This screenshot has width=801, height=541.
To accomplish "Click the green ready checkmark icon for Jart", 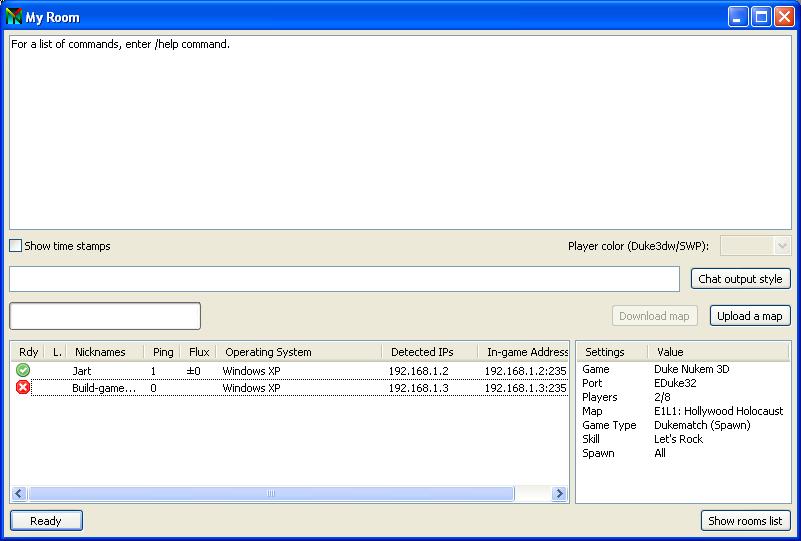I will [23, 371].
